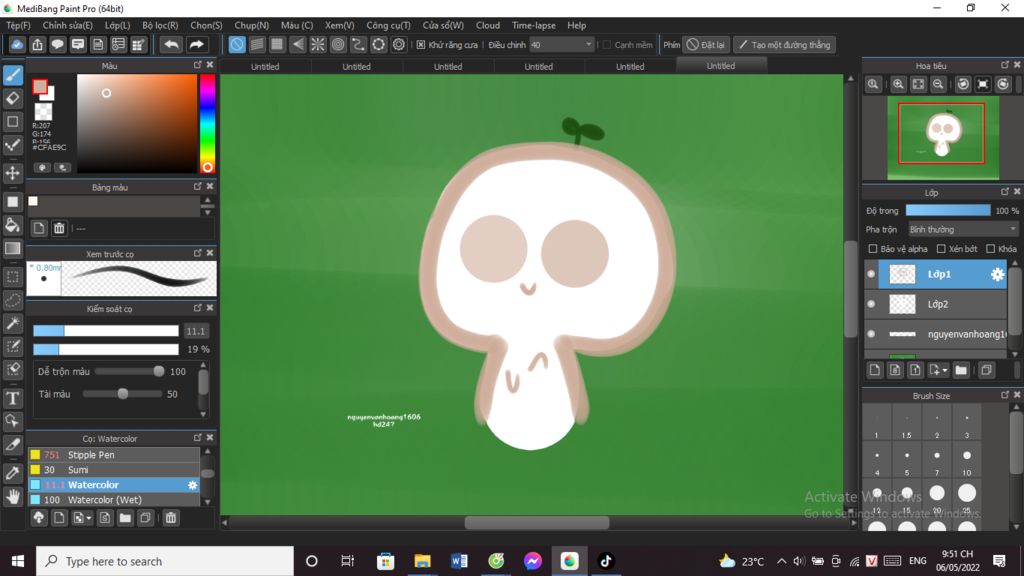Select the Eraser tool
1024x576 pixels.
12,99
